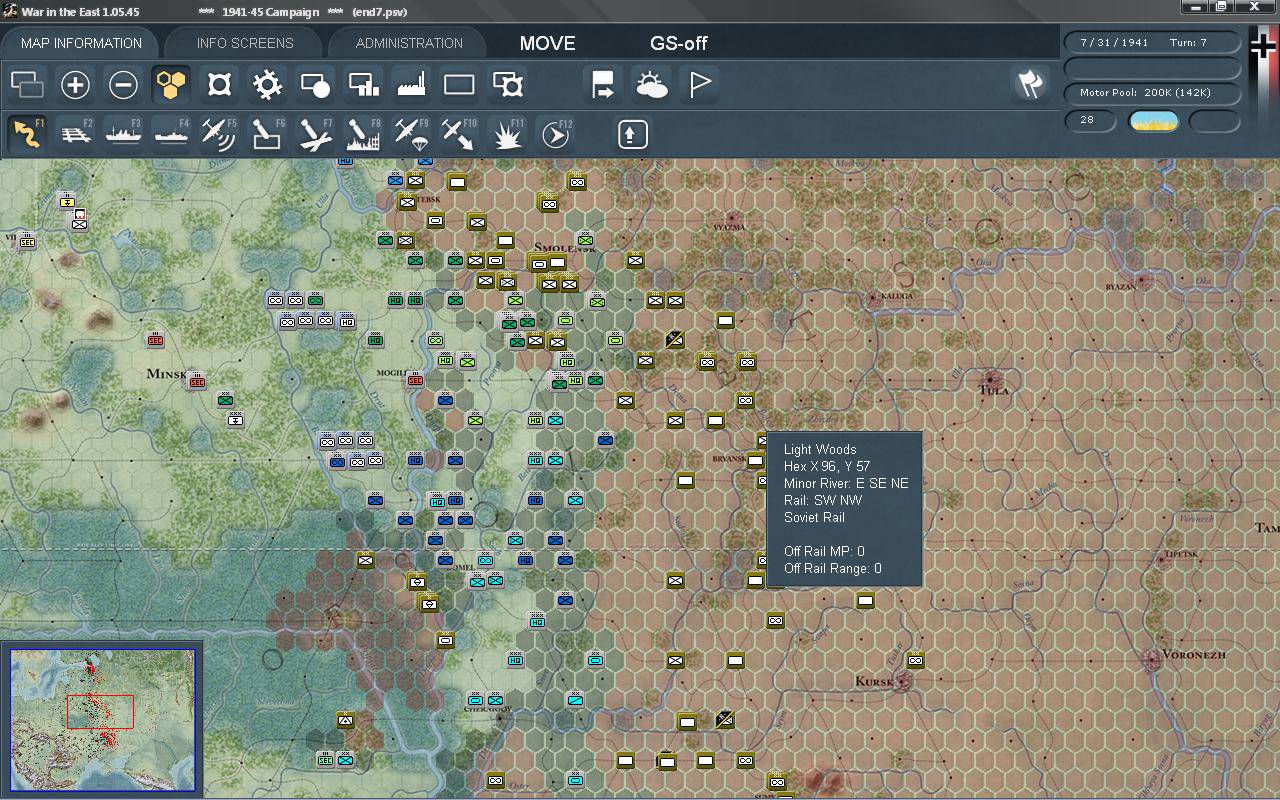Image resolution: width=1280 pixels, height=800 pixels.
Task: Toggle the factory display icon
Action: (411, 85)
